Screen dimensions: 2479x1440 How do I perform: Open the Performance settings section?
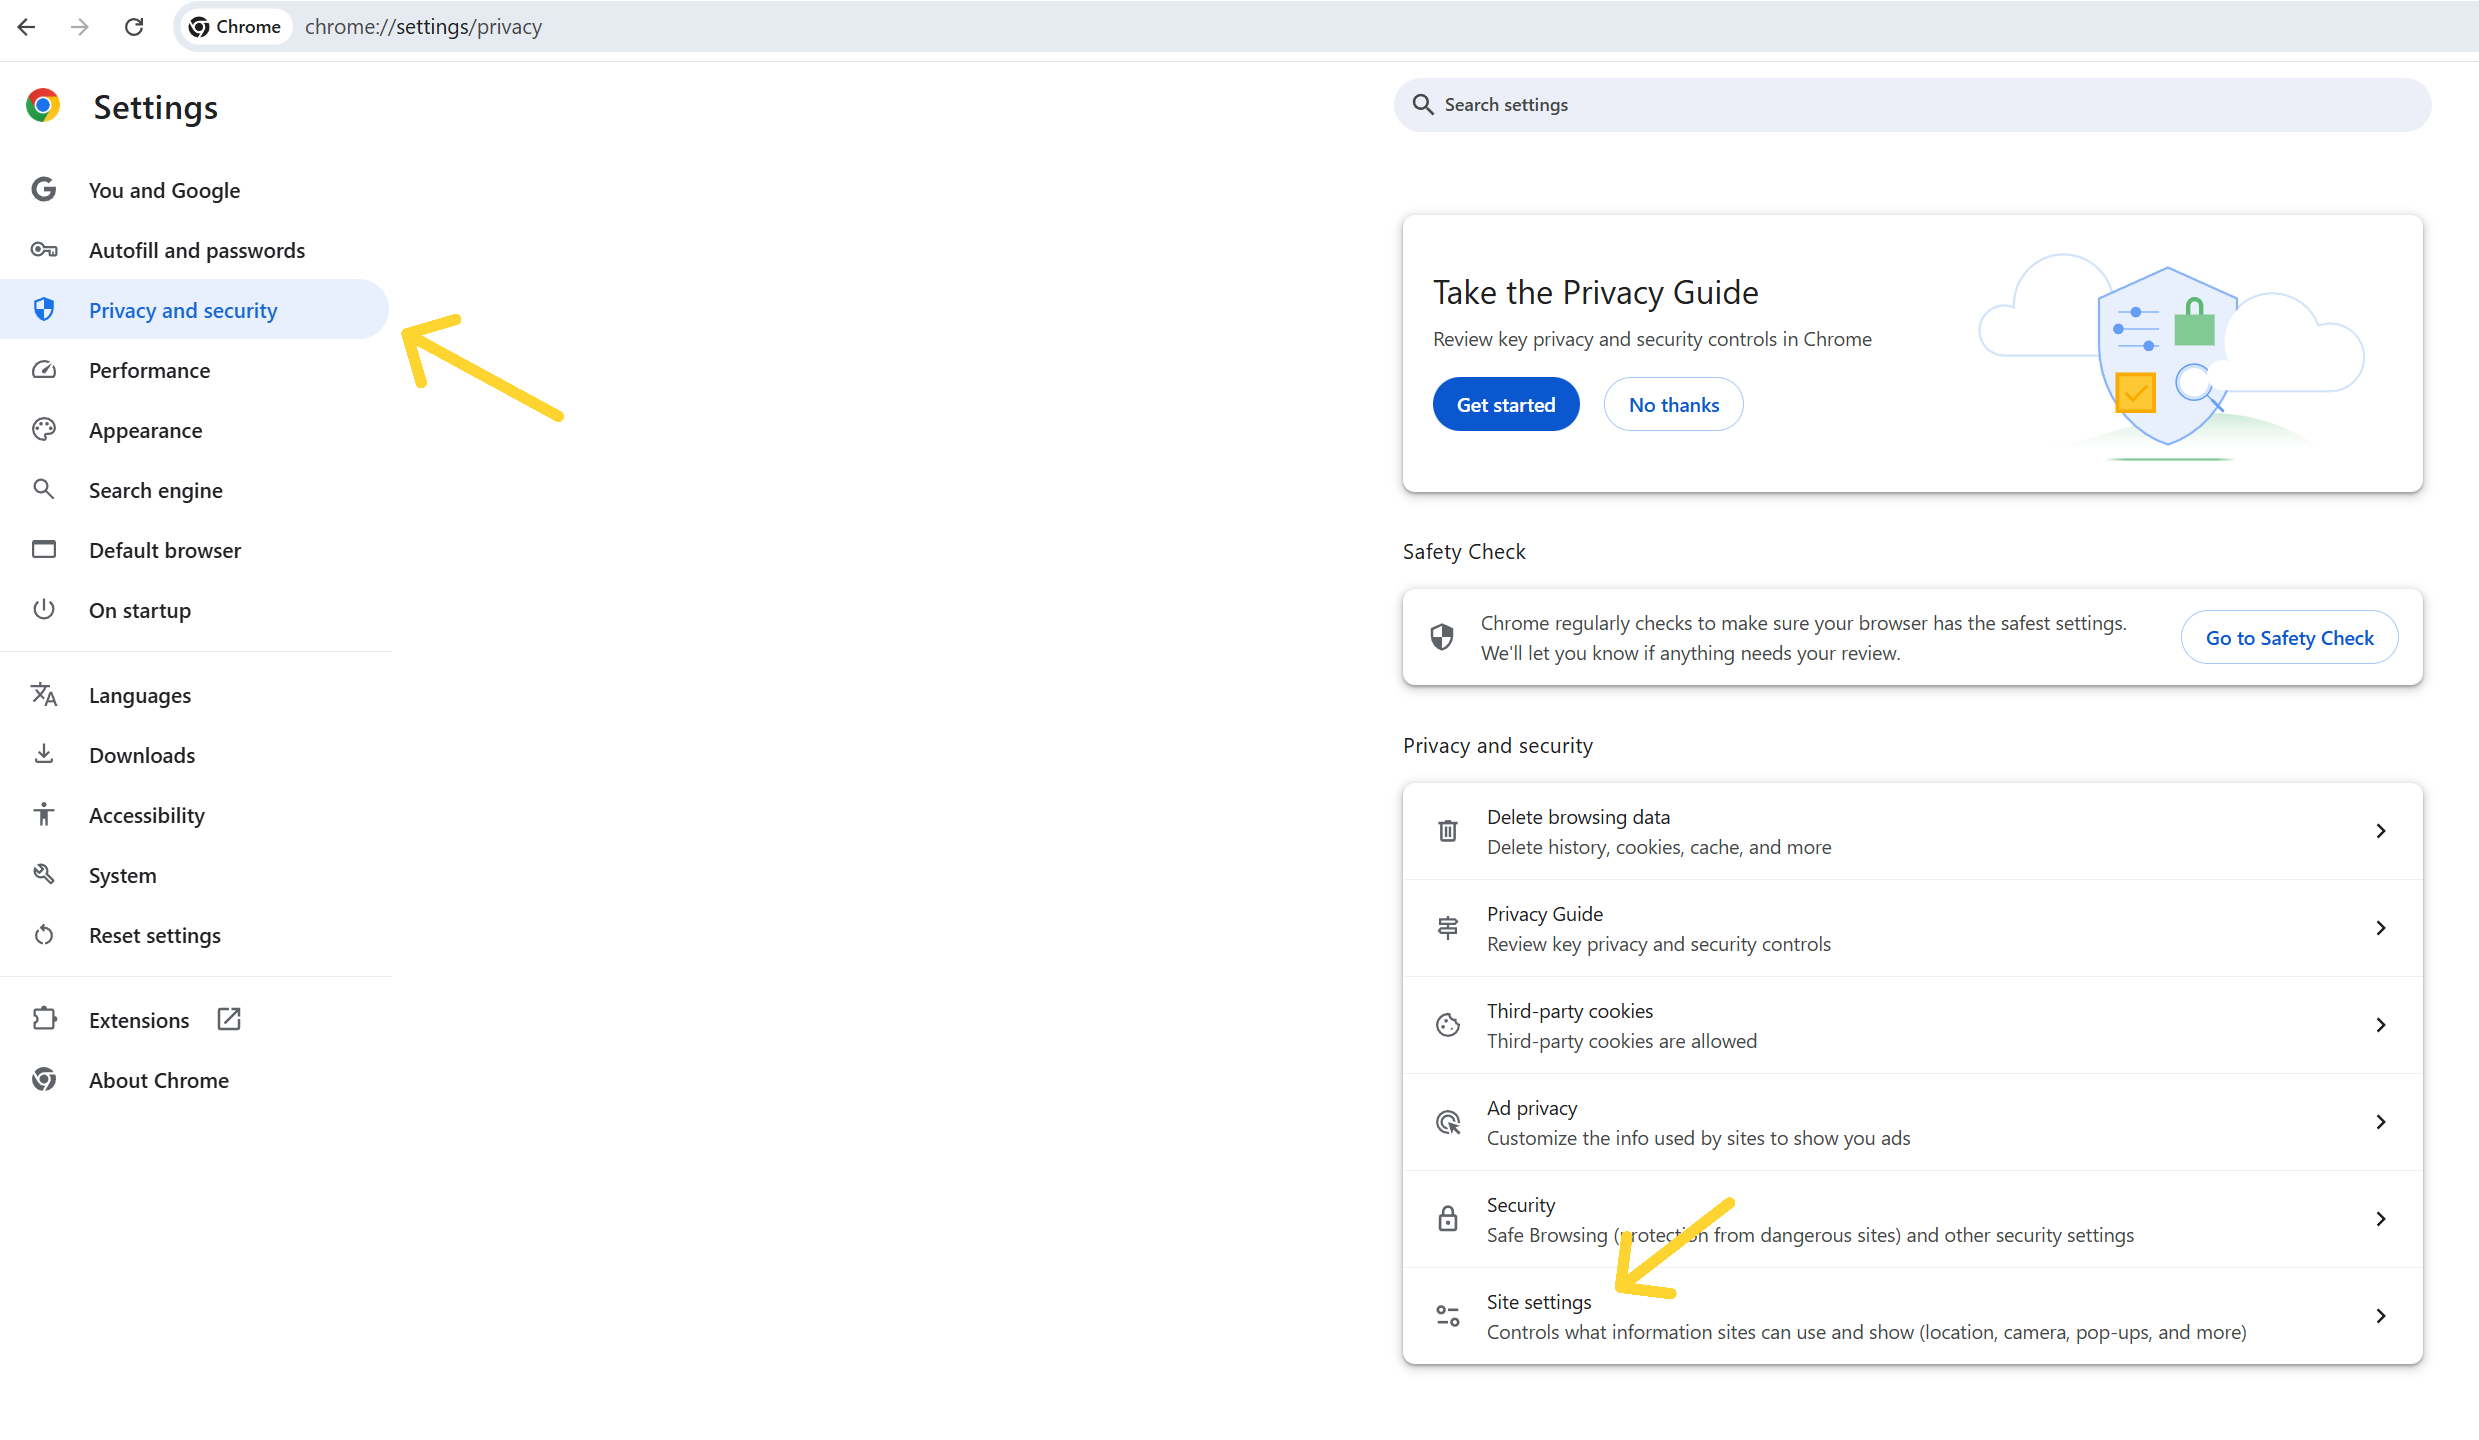pos(149,370)
